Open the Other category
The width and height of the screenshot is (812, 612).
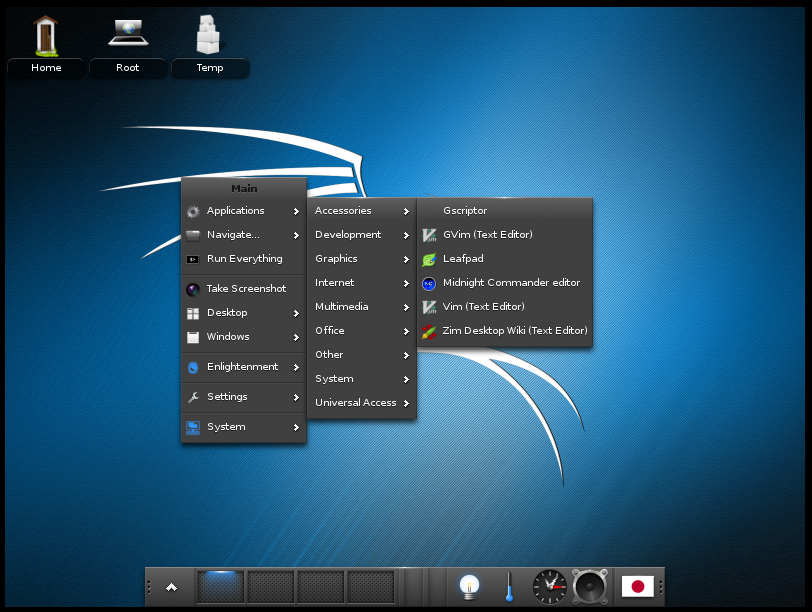362,355
